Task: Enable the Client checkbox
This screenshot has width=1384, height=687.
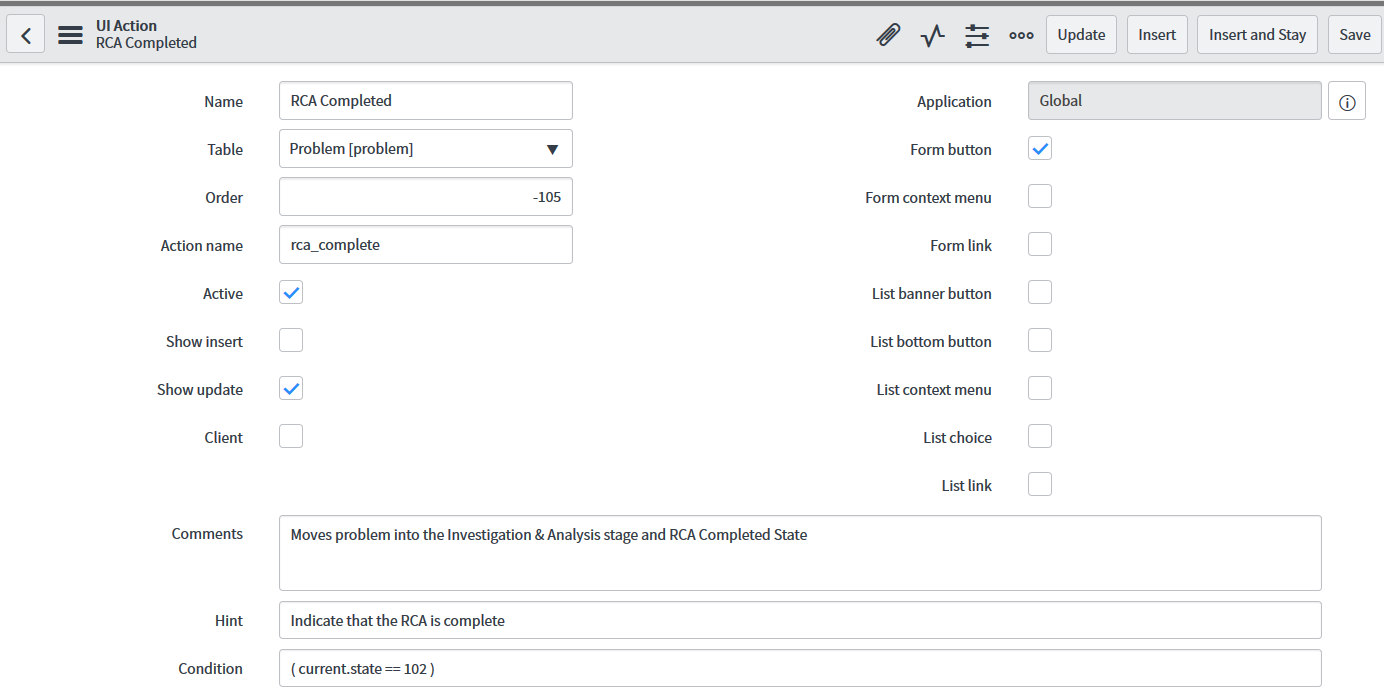Action: [291, 437]
